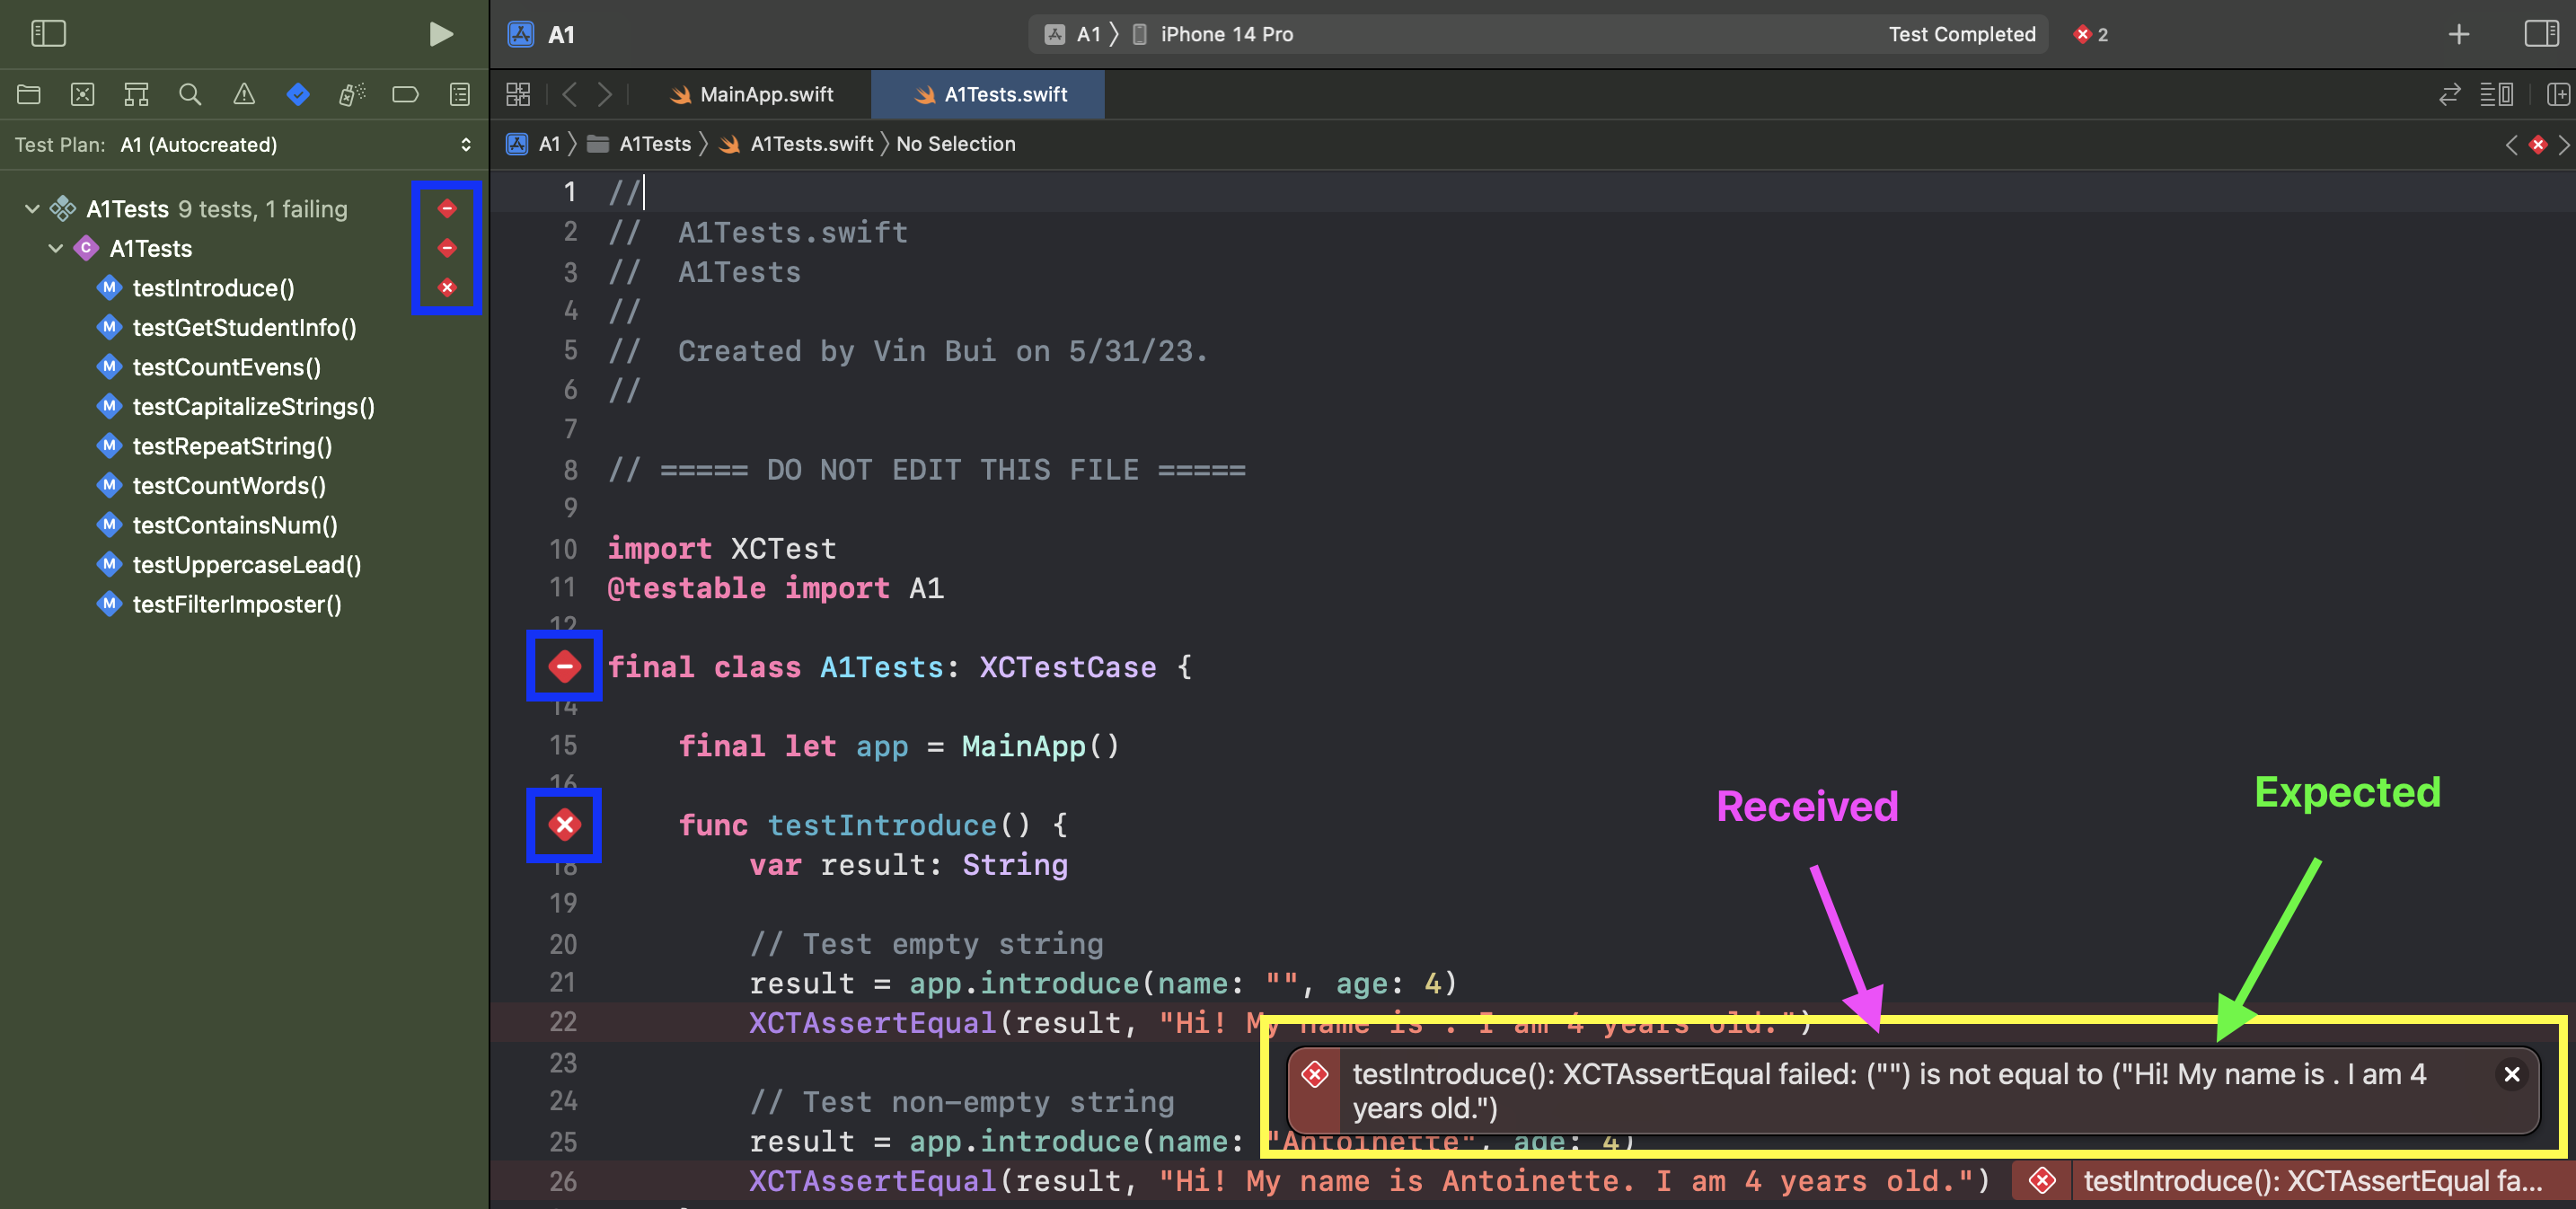
Task: Click the related items grid icon
Action: [x=518, y=95]
